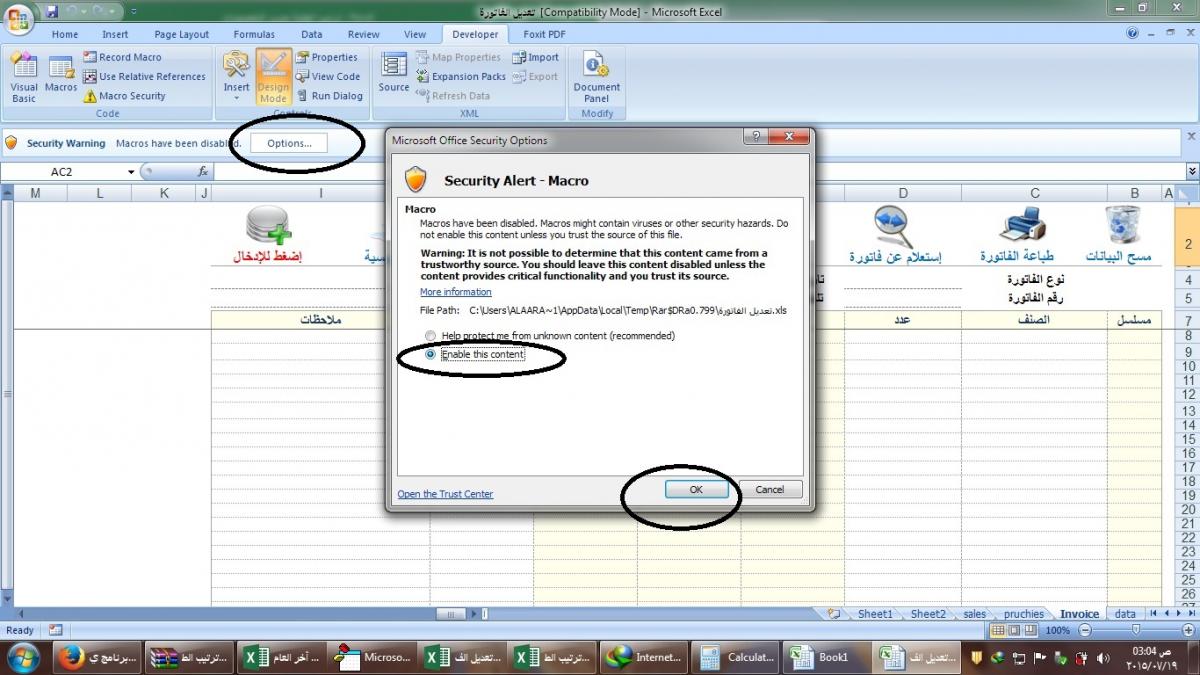Switch to Page Layout view button

click(1012, 631)
